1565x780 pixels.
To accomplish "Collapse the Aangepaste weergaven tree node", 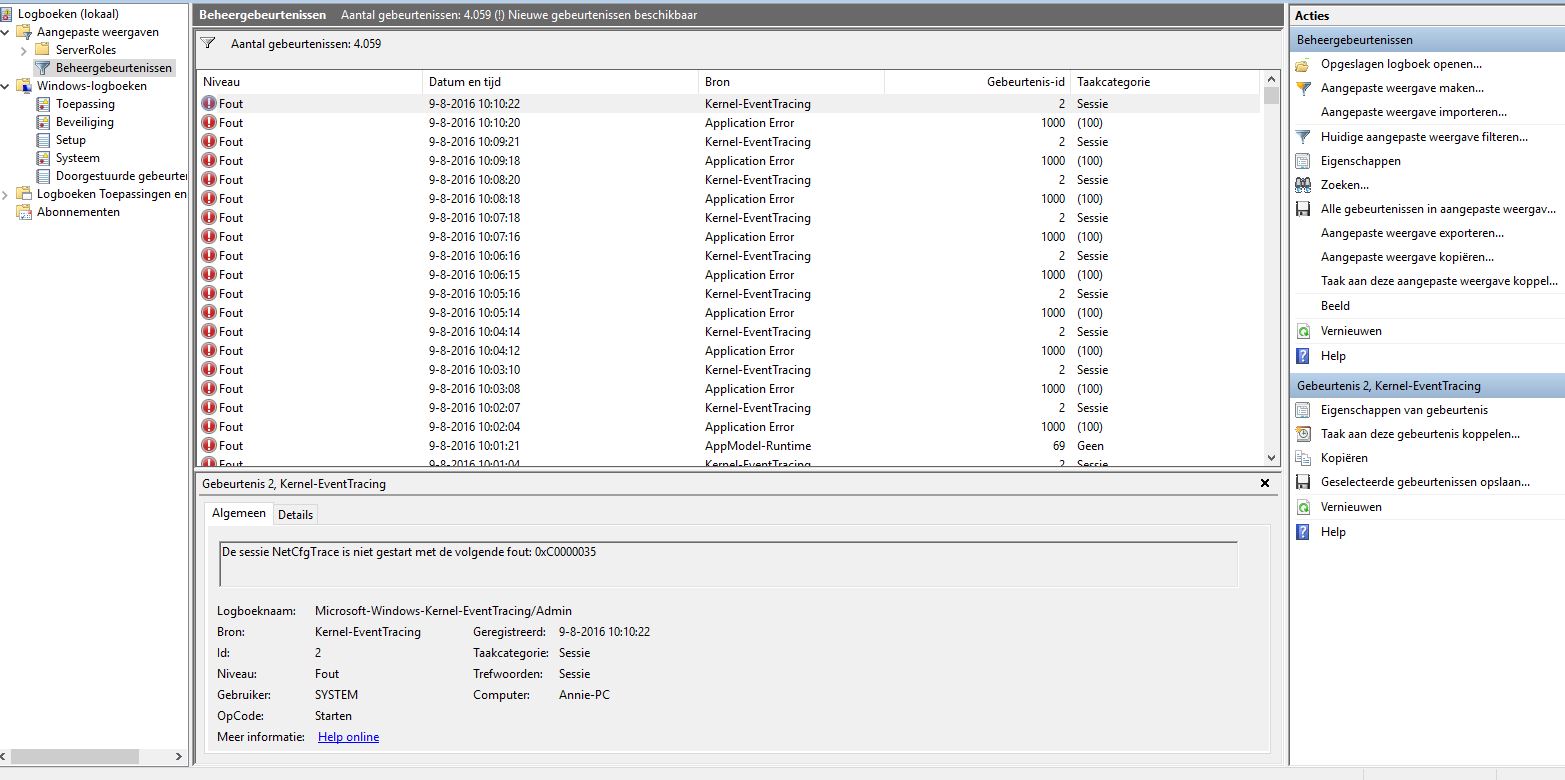I will [6, 32].
